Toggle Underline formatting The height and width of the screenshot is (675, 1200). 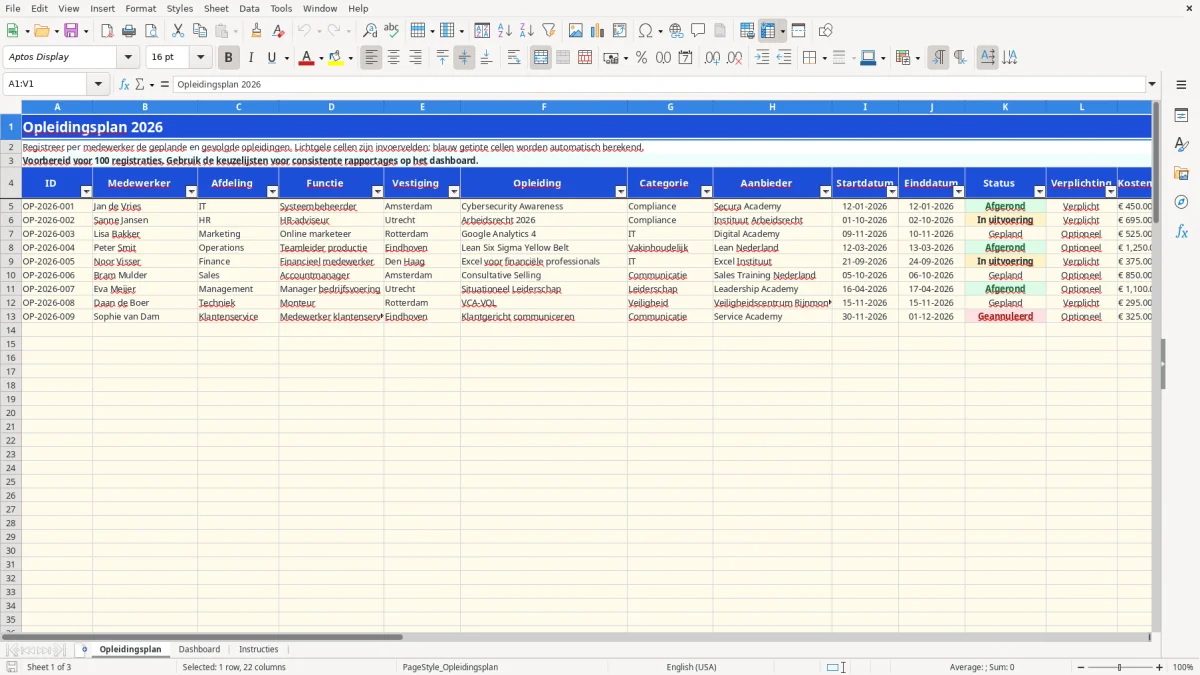click(271, 58)
